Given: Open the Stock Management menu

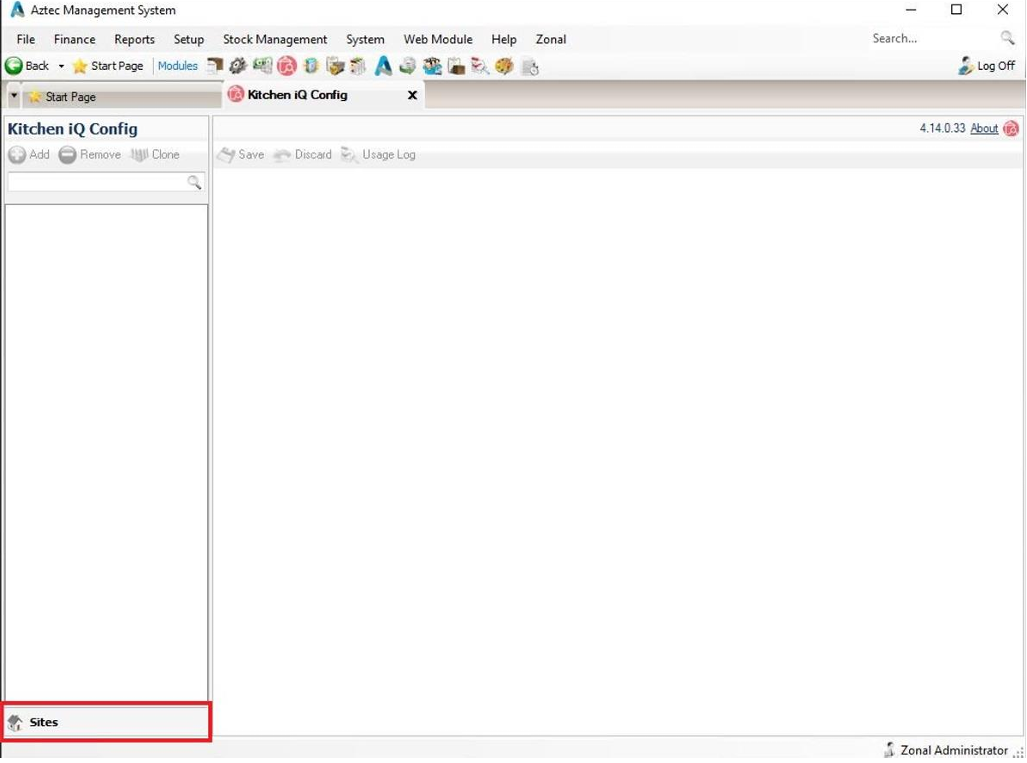Looking at the screenshot, I should click(x=275, y=39).
